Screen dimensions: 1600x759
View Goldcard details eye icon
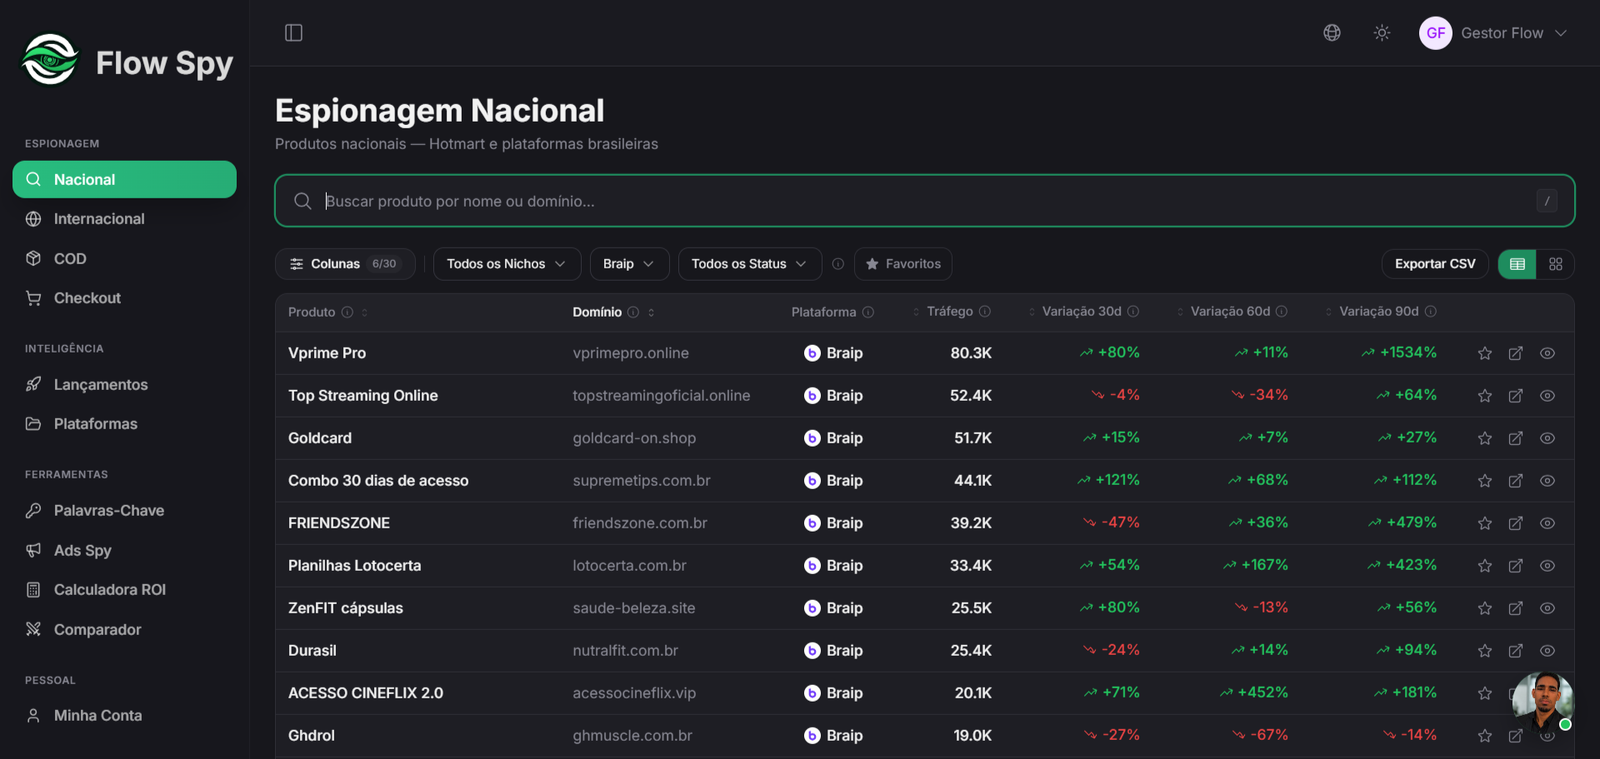point(1547,438)
